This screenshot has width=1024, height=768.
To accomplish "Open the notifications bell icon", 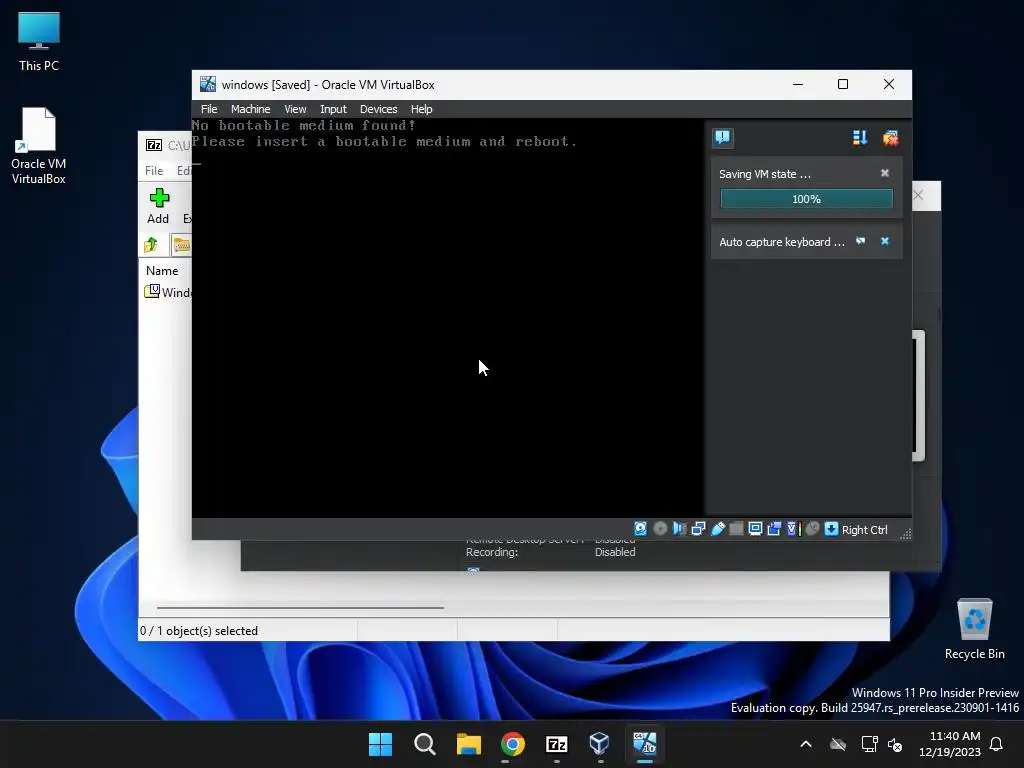I will (x=997, y=744).
